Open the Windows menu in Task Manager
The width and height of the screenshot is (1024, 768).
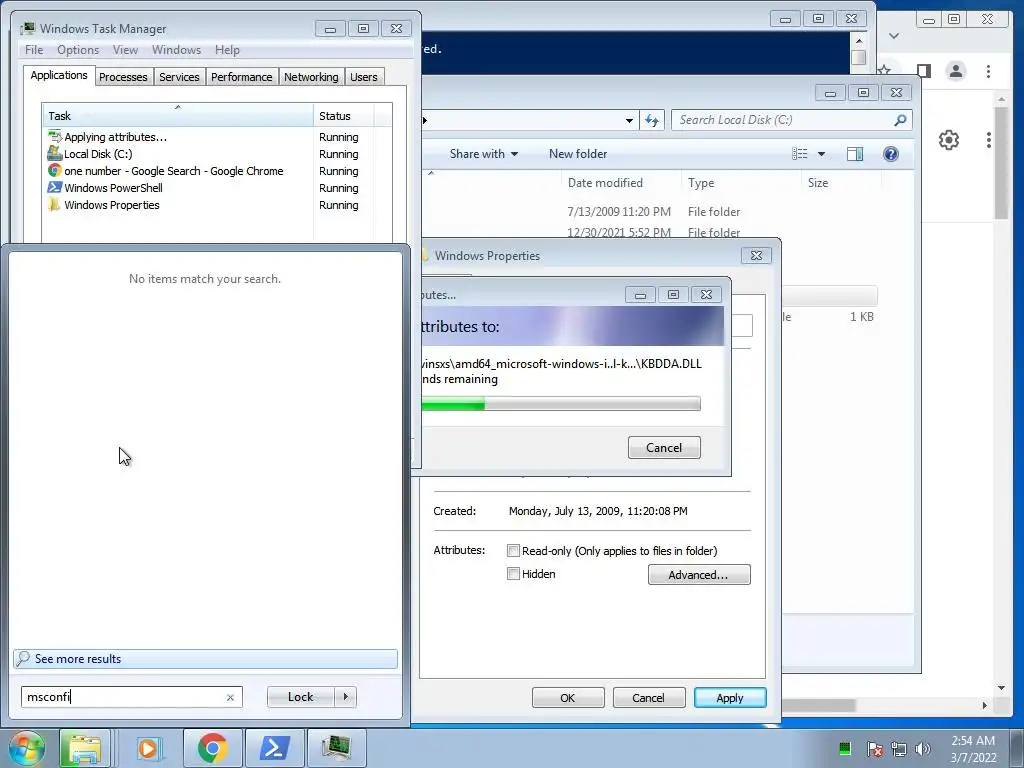[x=176, y=50]
